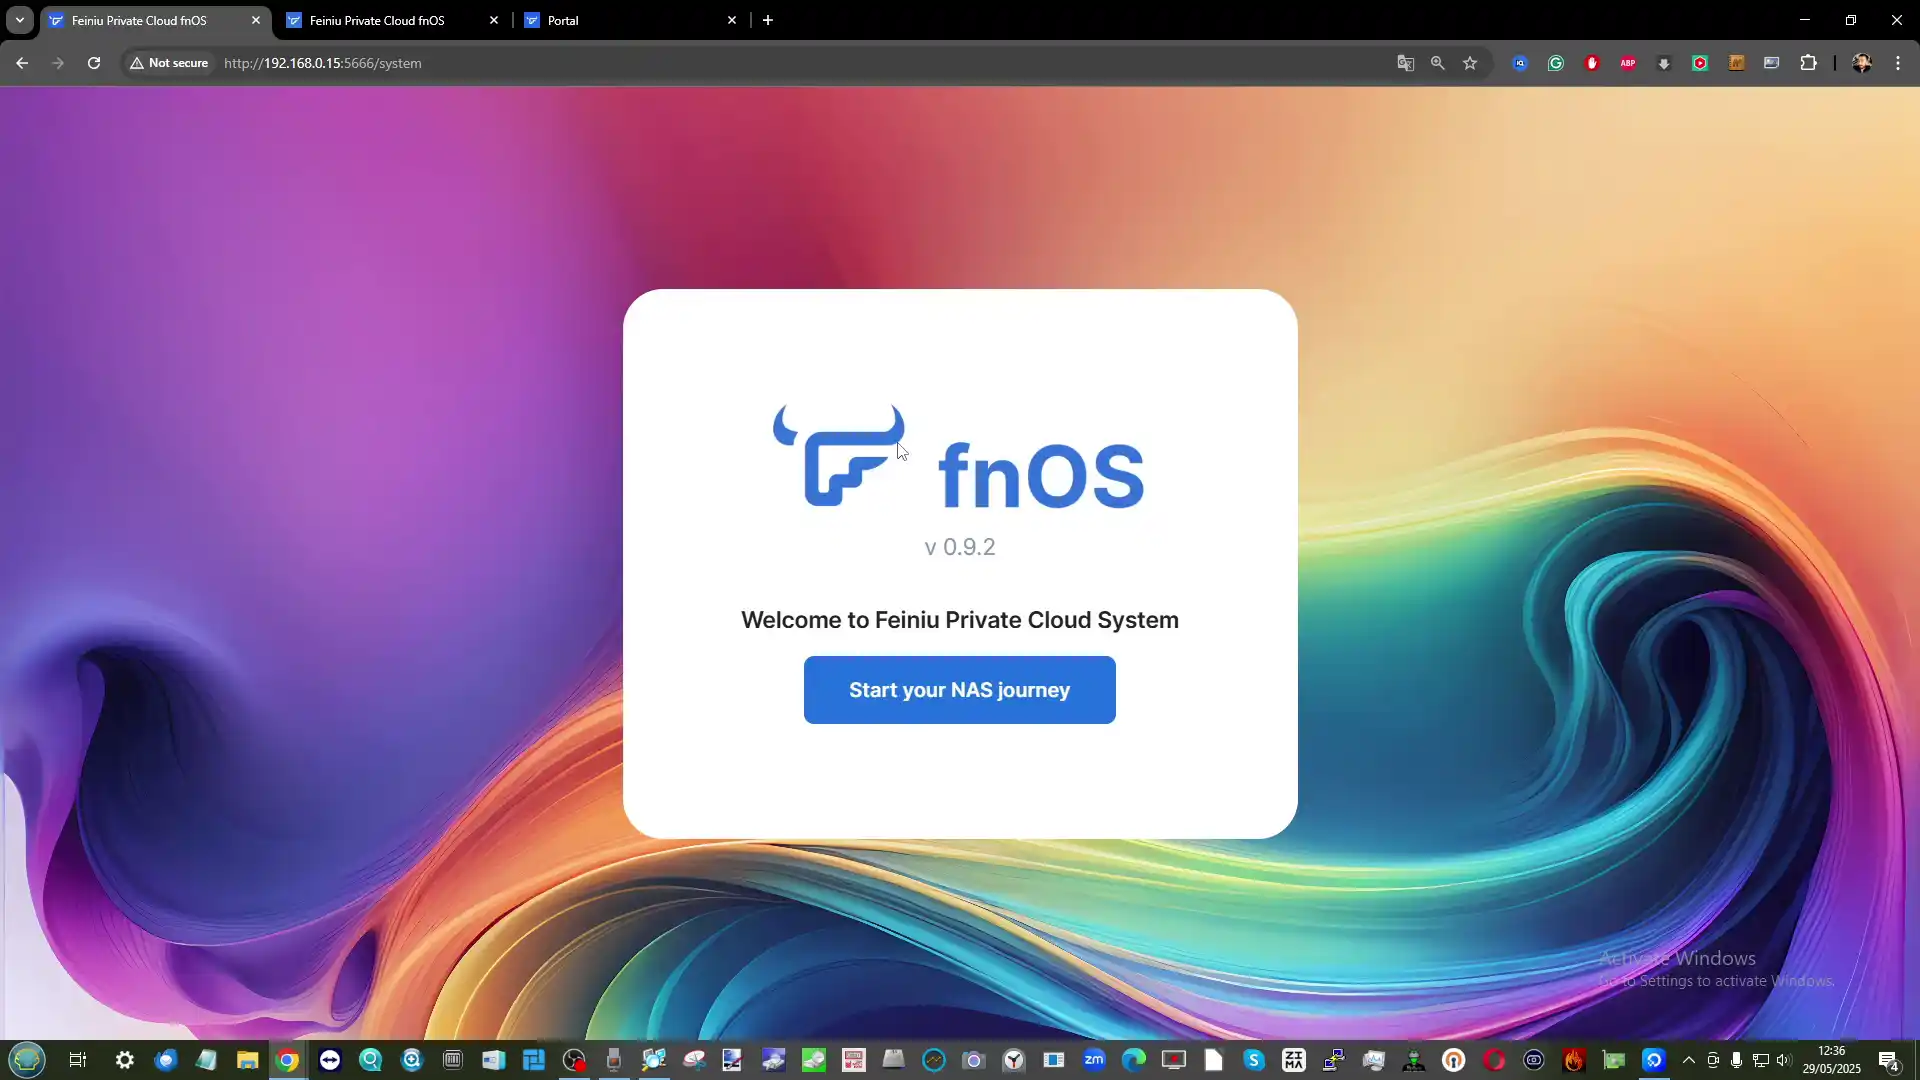Open the green video play extension

pos(1700,63)
